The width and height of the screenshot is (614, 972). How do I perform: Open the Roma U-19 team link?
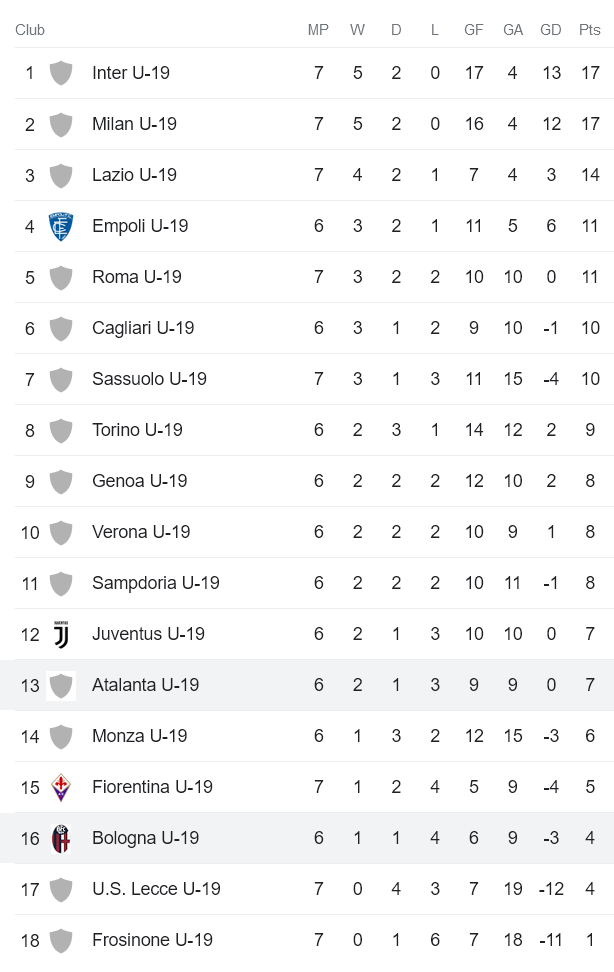click(137, 277)
